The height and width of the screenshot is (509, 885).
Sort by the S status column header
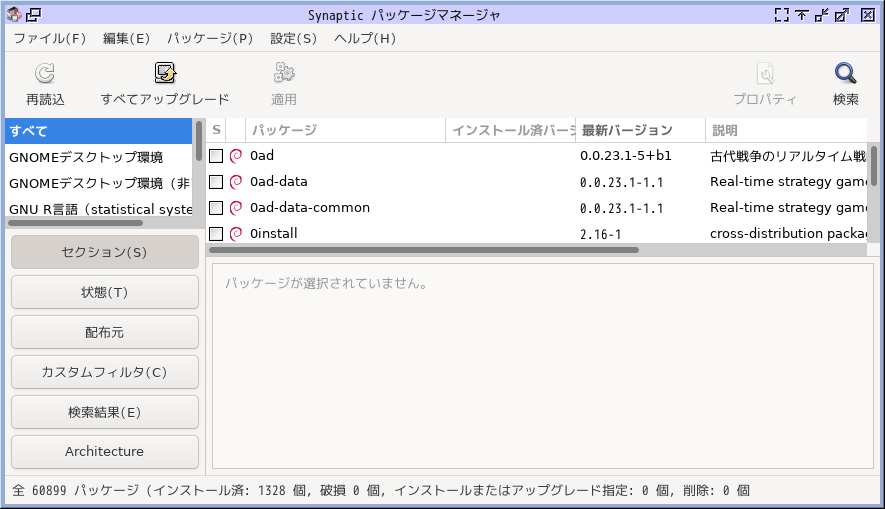point(216,130)
